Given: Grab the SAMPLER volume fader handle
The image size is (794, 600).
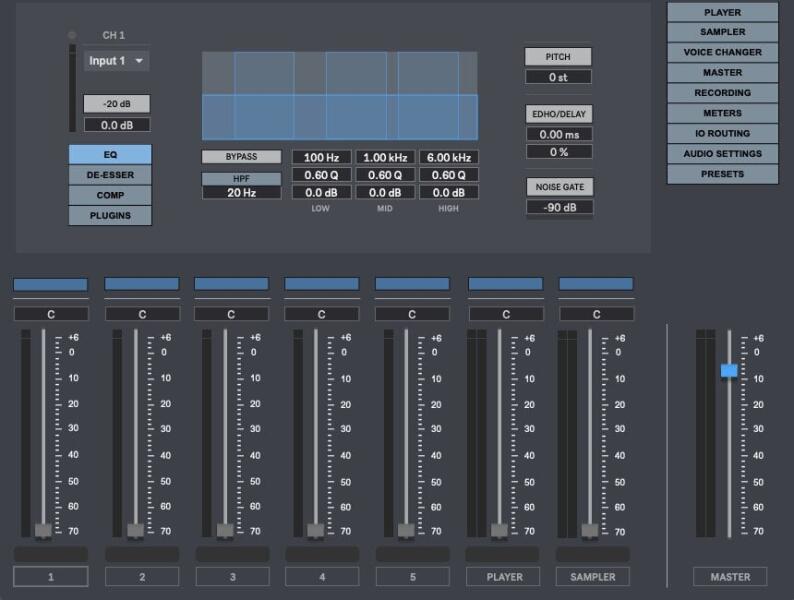Looking at the screenshot, I should coord(590,531).
